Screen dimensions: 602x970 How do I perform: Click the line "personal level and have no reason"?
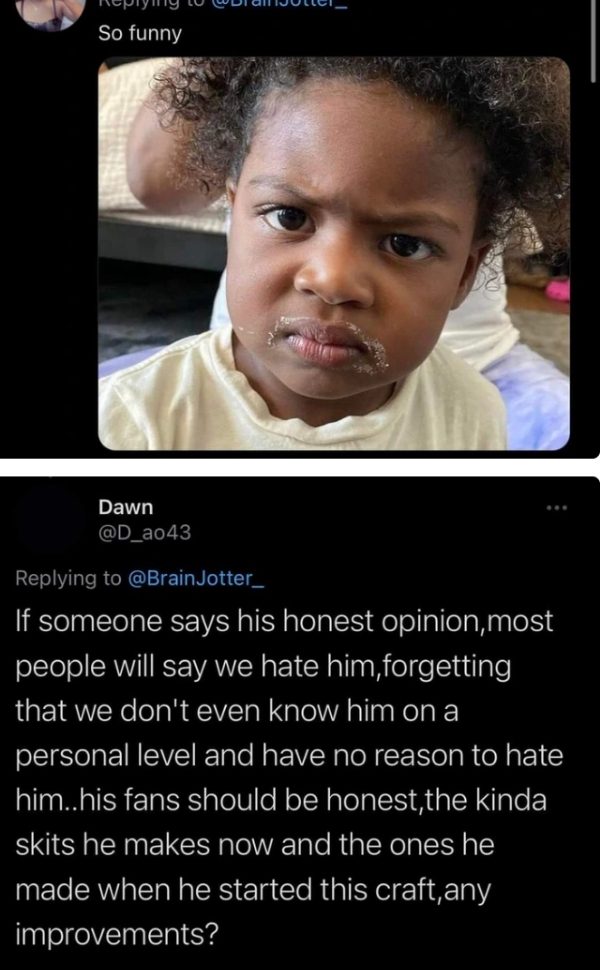(289, 755)
